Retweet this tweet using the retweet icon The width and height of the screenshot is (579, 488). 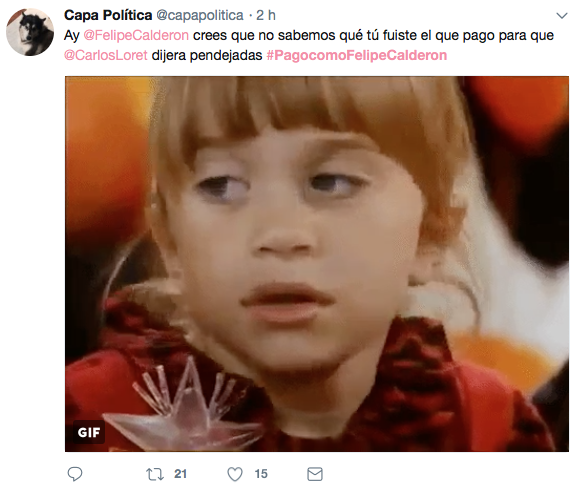pyautogui.click(x=155, y=474)
